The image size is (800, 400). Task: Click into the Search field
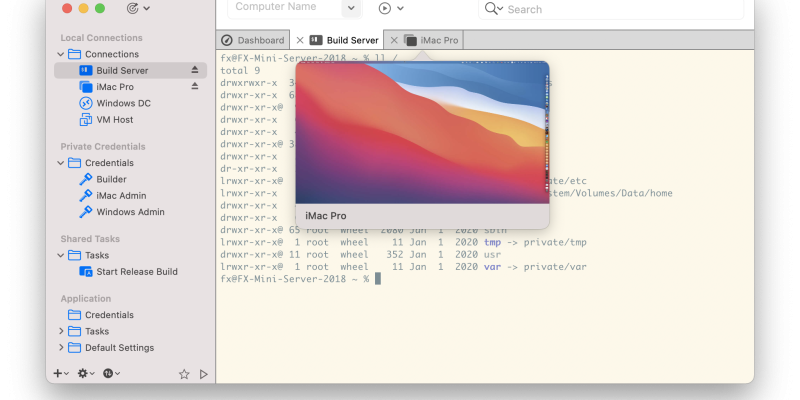pos(620,9)
